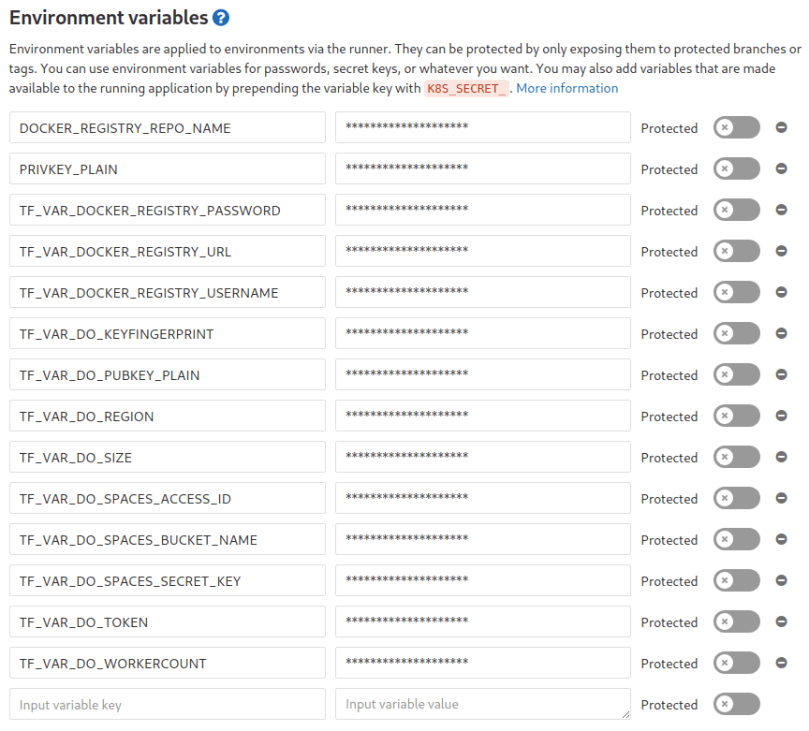Click the Input variable value field
The image size is (809, 731).
[482, 704]
